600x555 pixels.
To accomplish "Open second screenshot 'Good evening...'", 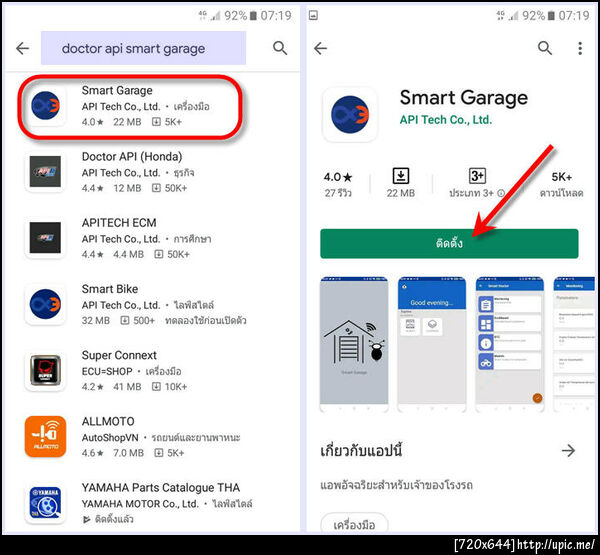I will (432, 344).
